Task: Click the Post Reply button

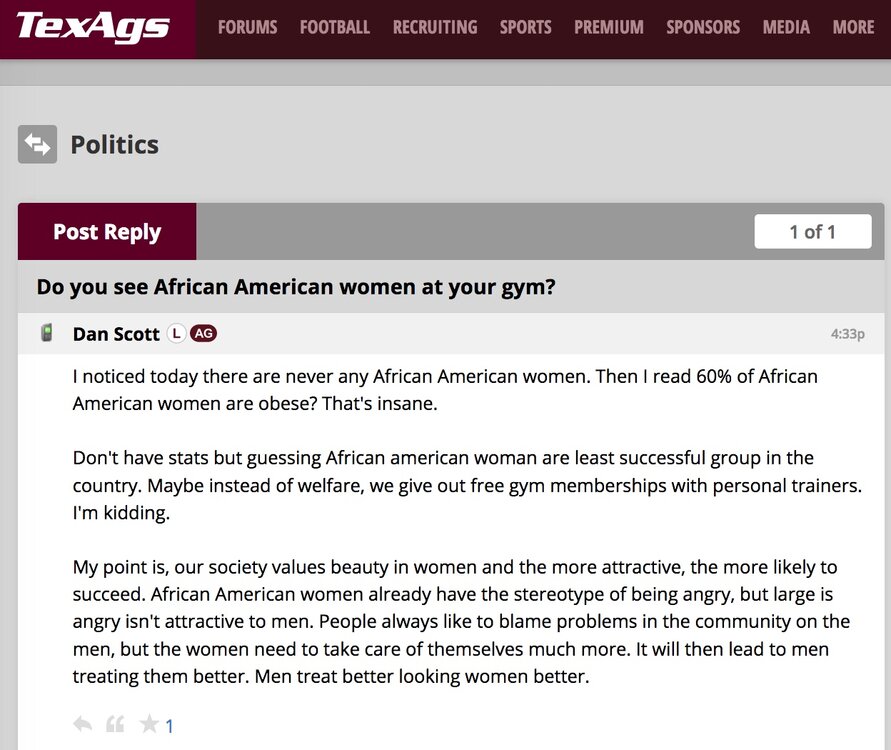Action: point(106,231)
